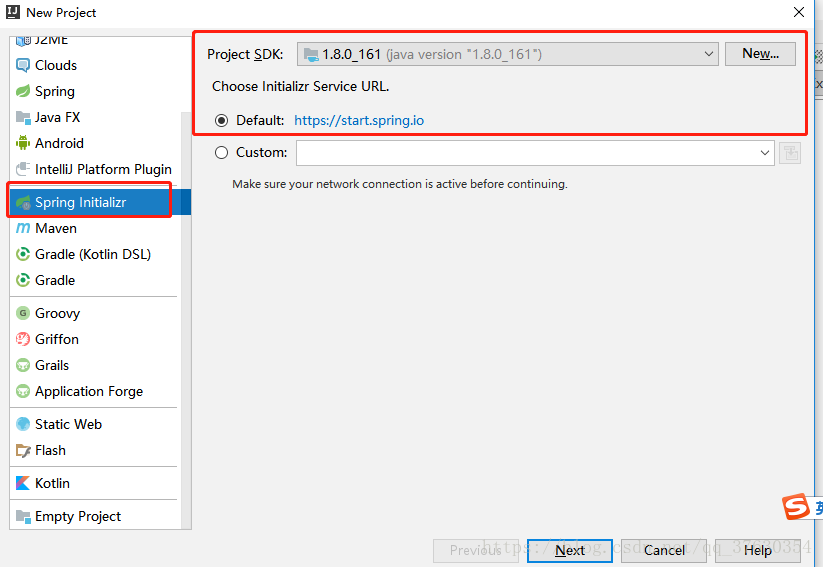Click the Spring Initializr icon

point(23,203)
